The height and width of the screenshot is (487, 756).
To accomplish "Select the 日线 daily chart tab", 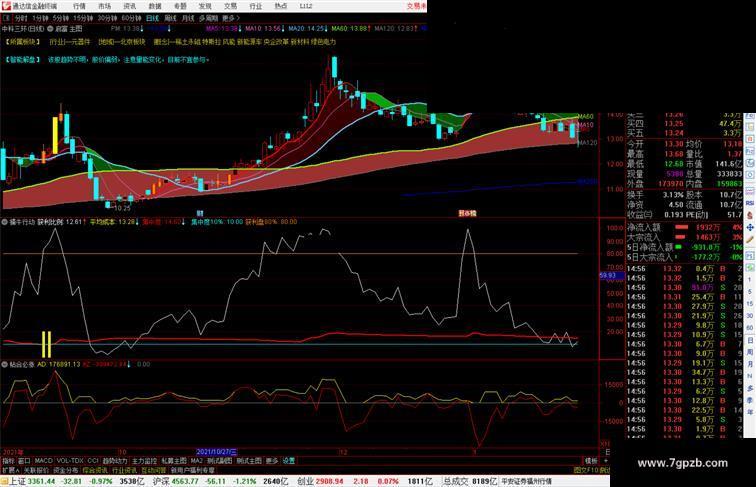I will [x=152, y=18].
